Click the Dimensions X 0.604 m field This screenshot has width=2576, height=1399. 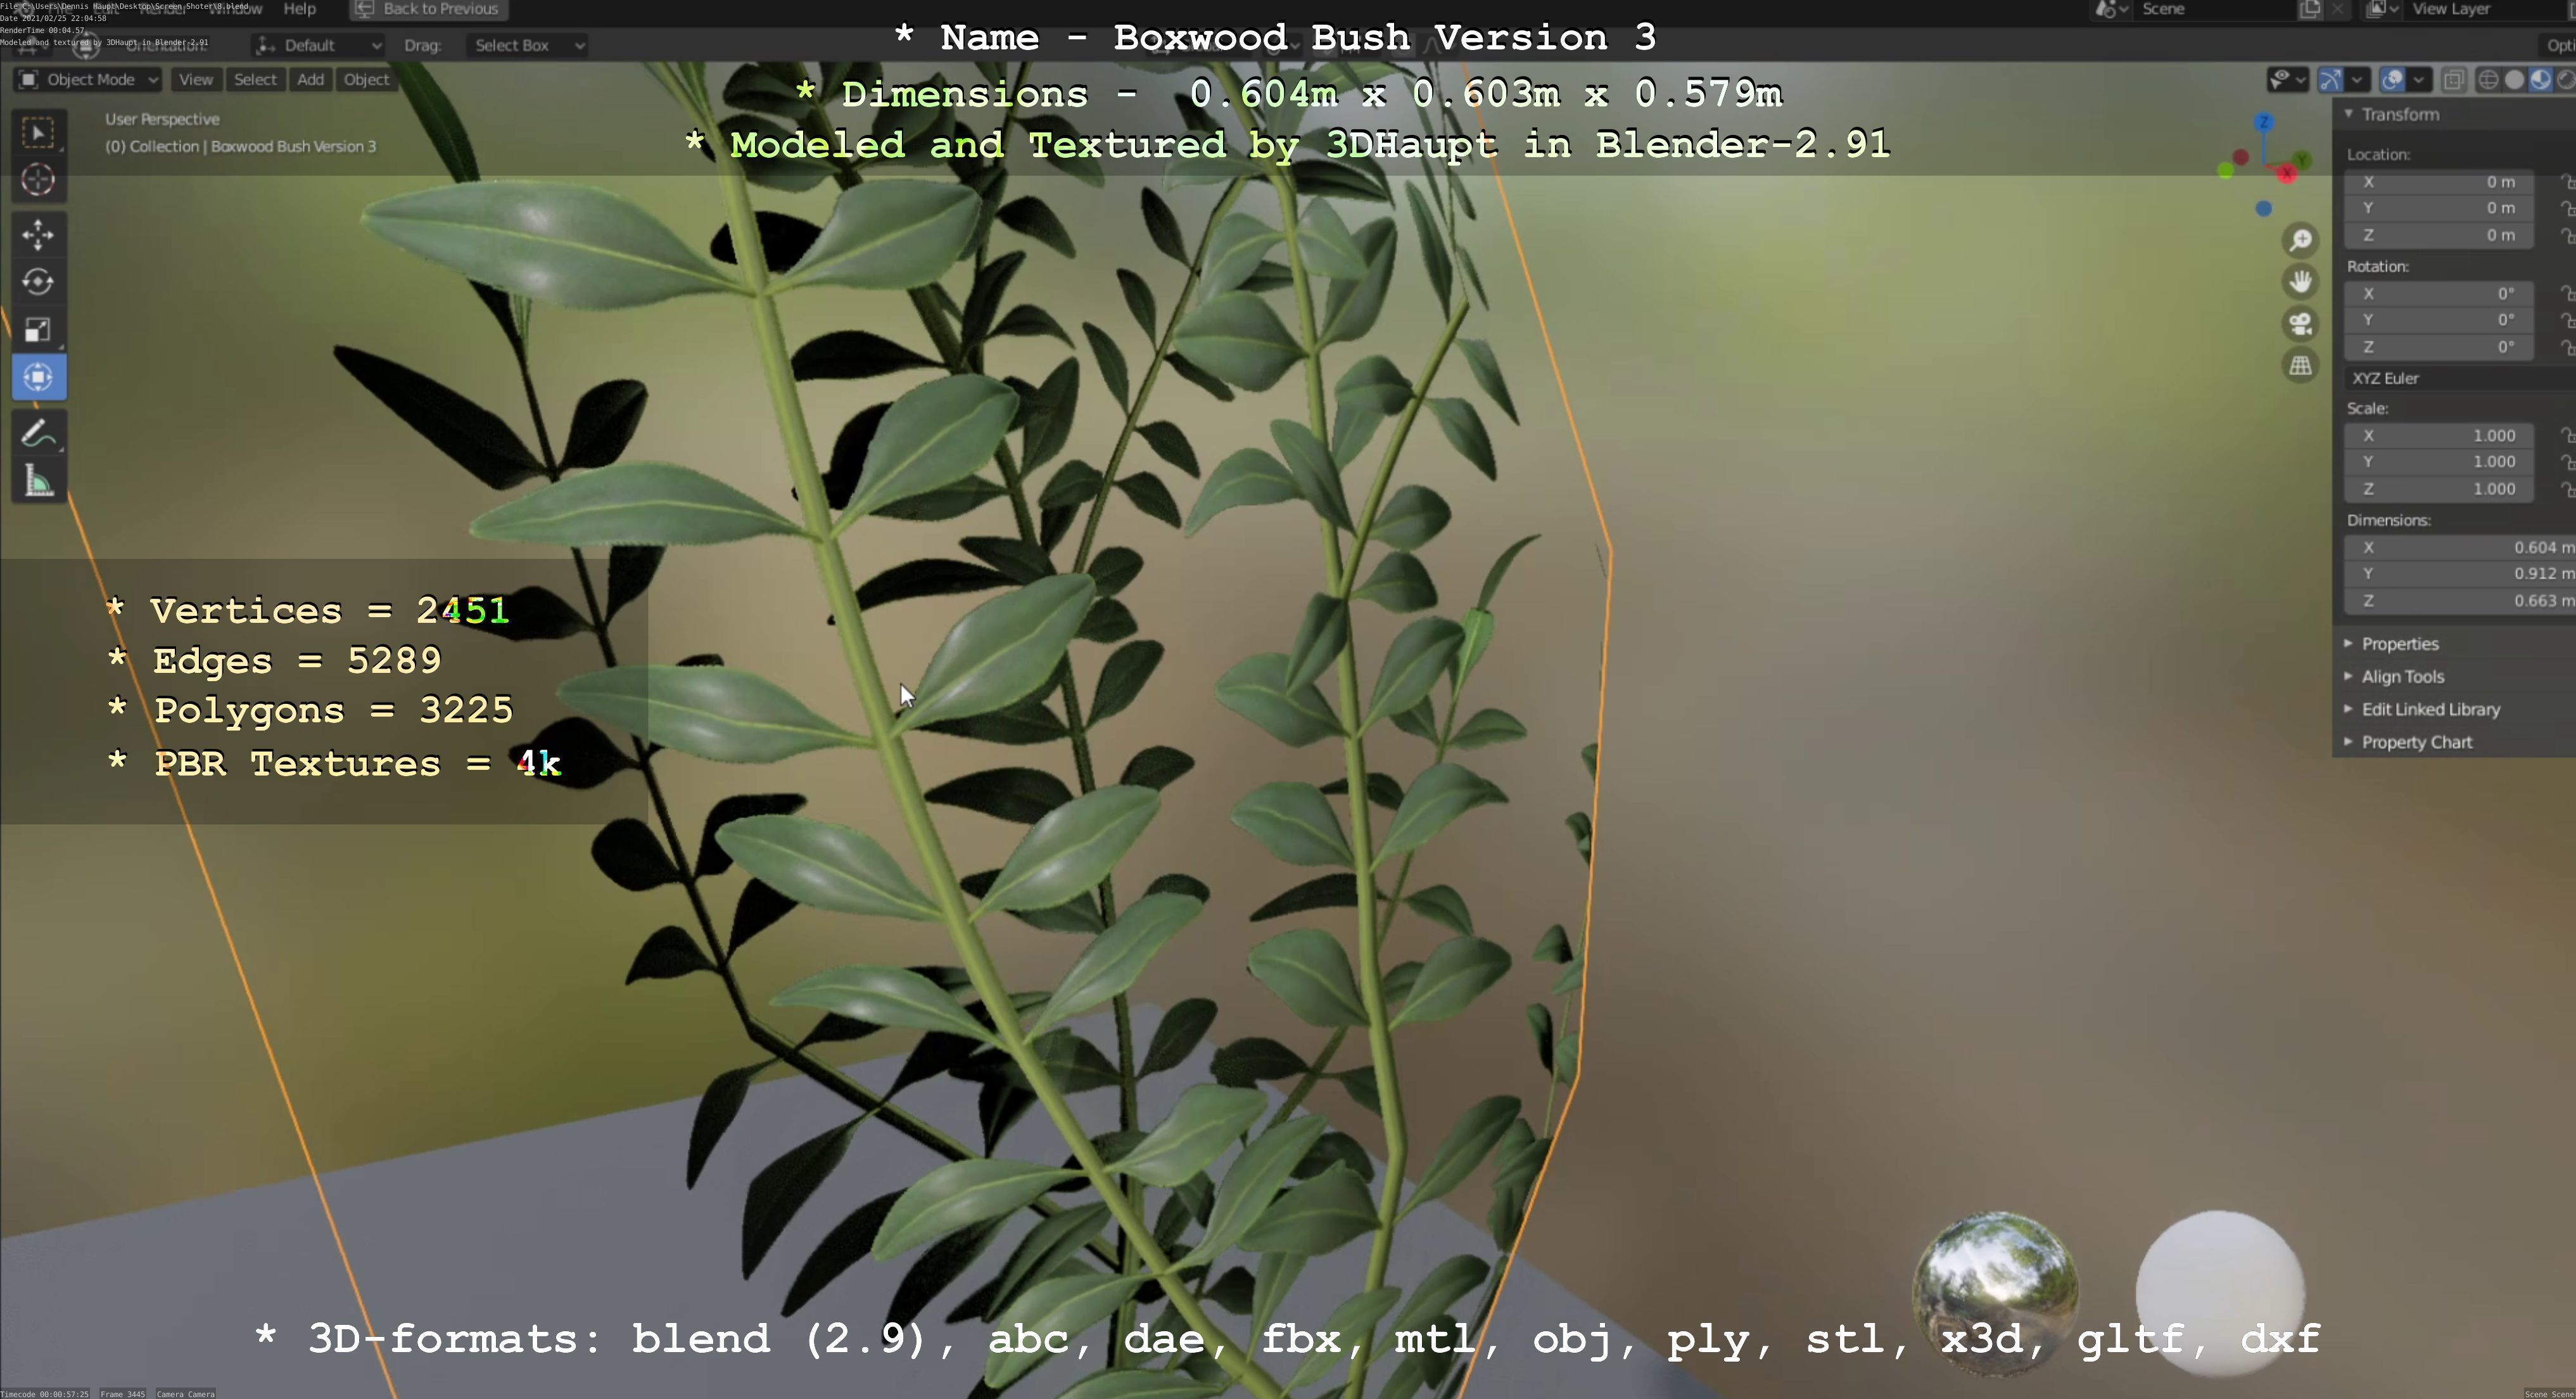[x=2460, y=548]
